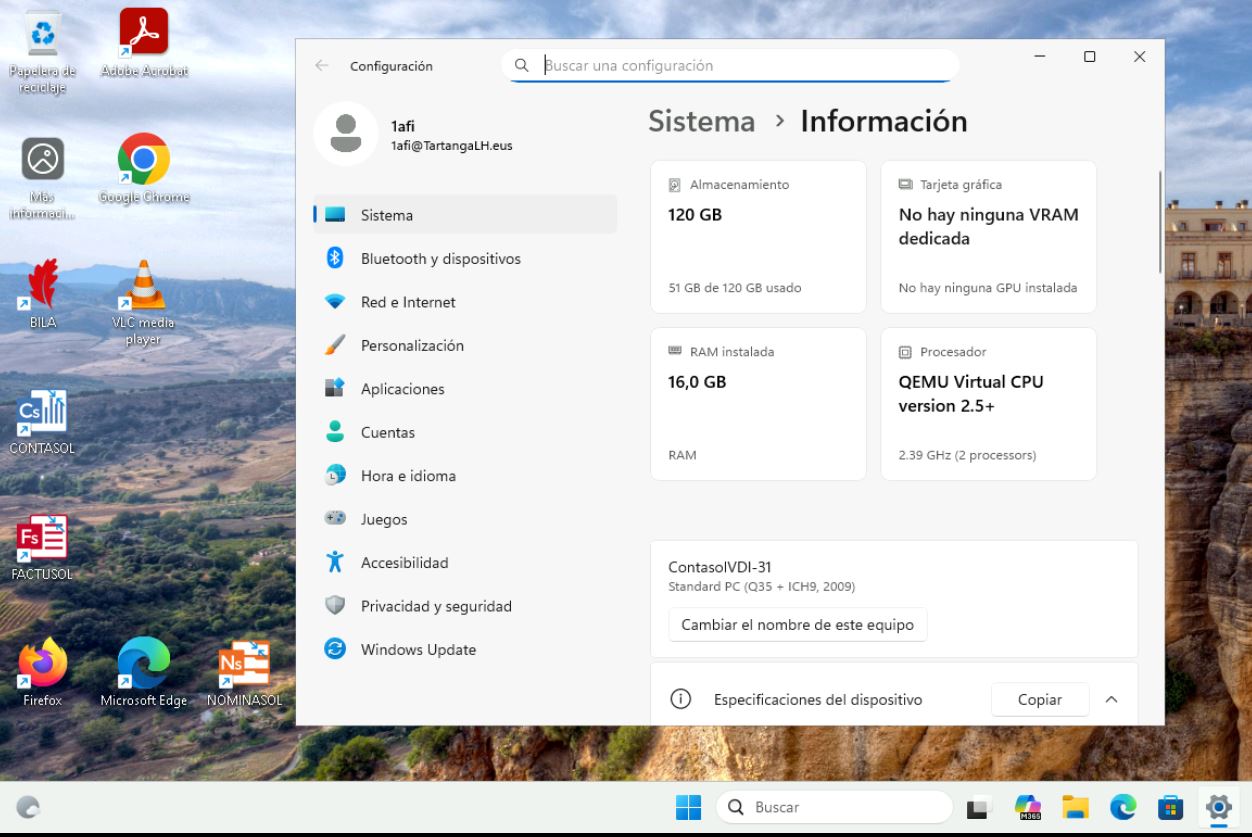This screenshot has height=837, width=1252.
Task: Open the Bluetooth y dispositivos settings
Action: pyautogui.click(x=440, y=259)
